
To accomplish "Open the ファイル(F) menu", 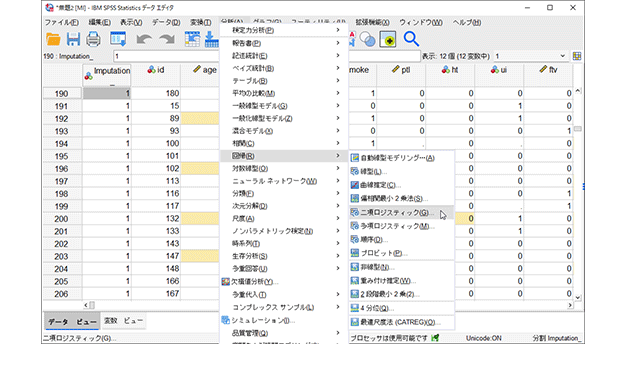I will pos(61,22).
